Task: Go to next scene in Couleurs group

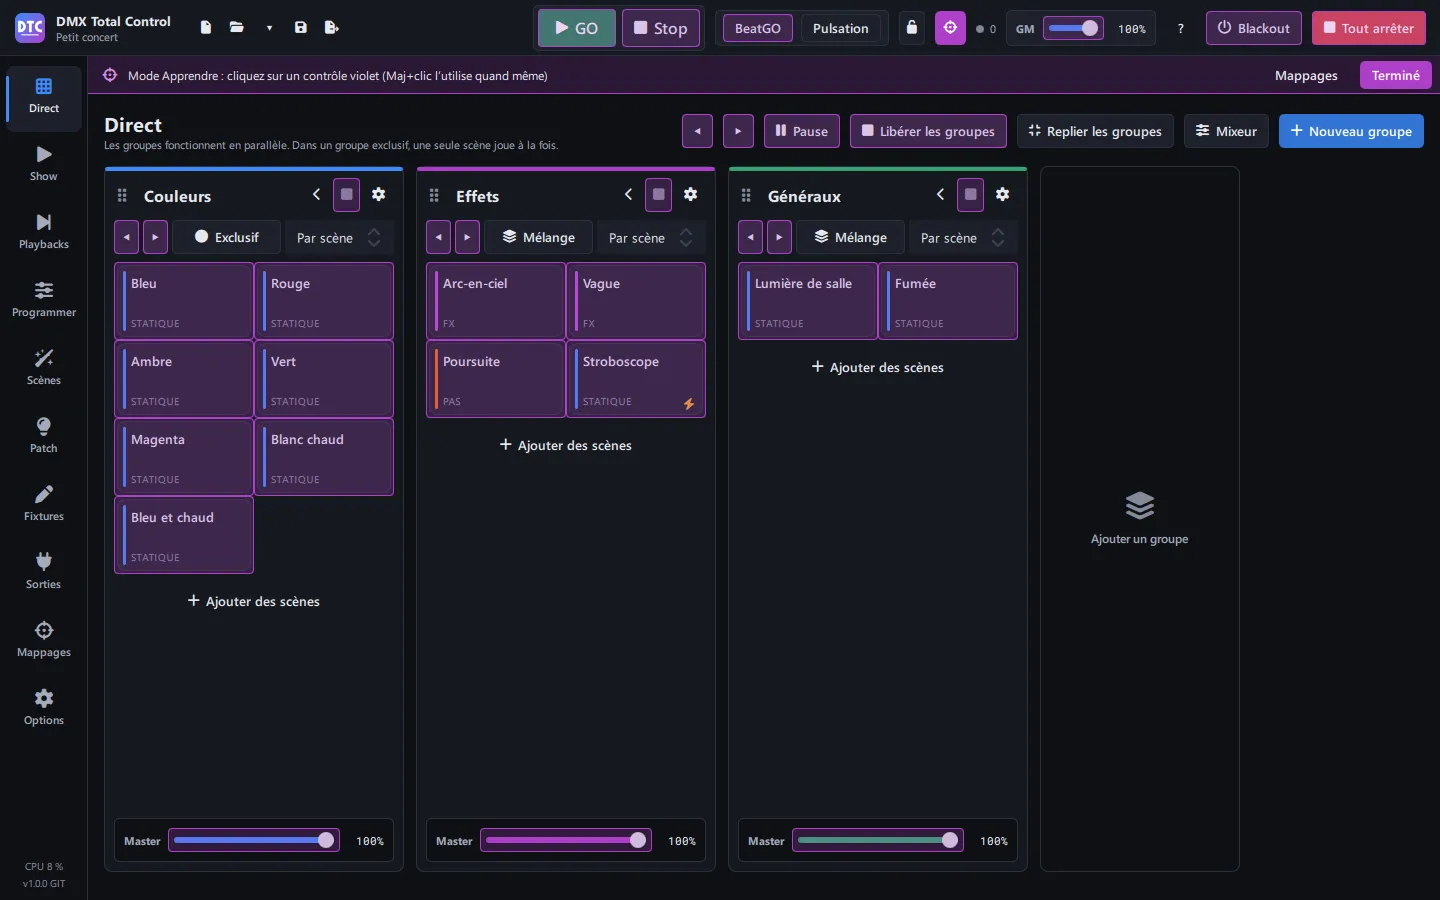Action: pos(155,238)
